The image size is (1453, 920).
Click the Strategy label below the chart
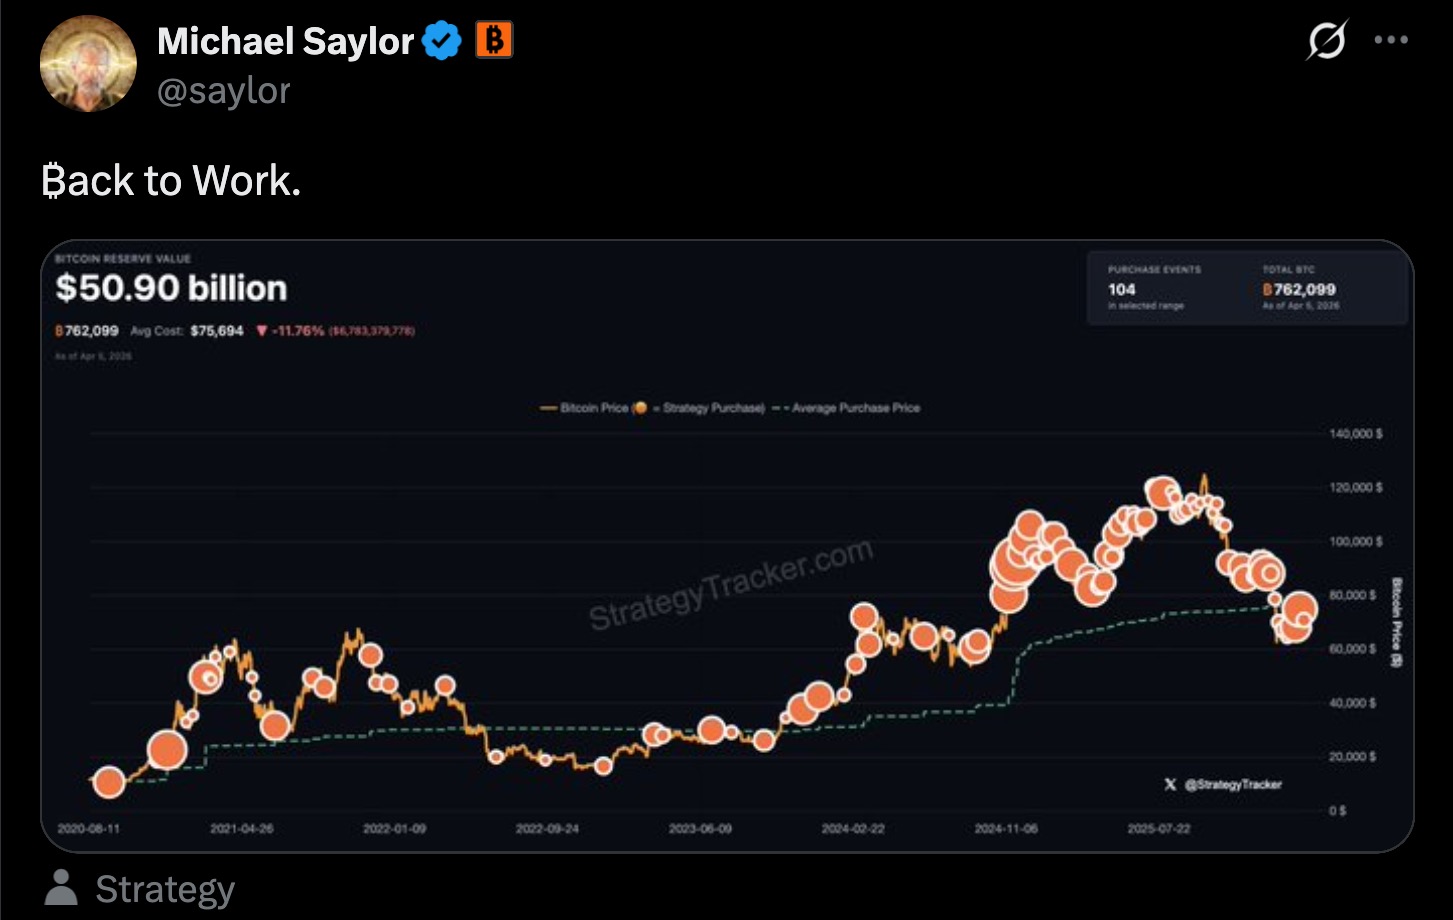165,889
